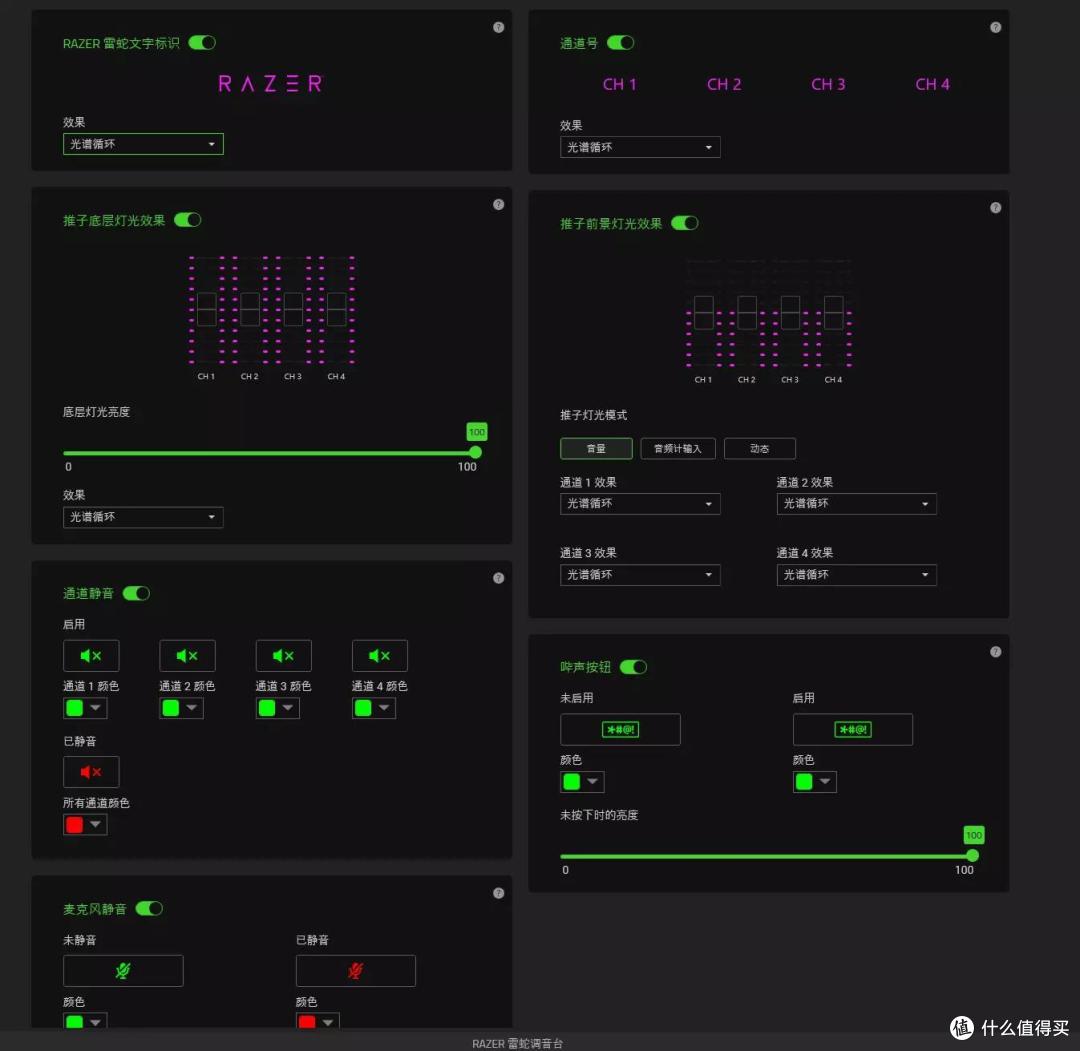
Task: Pick 已静音 microphone red color swatch
Action: tap(307, 1022)
